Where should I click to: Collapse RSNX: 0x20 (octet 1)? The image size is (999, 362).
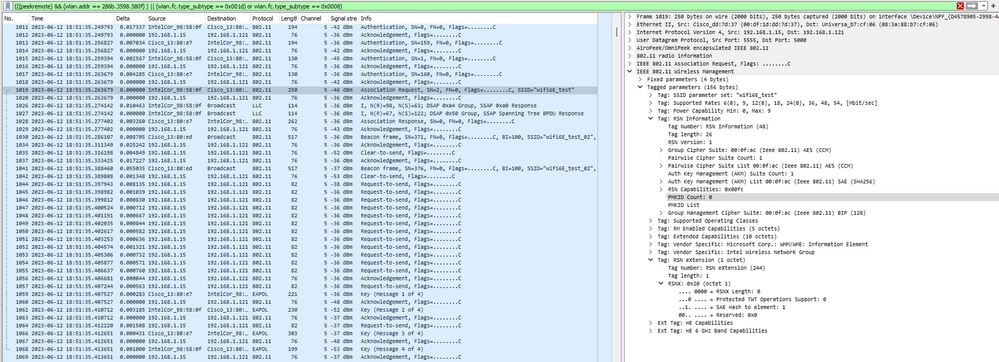pyautogui.click(x=661, y=284)
